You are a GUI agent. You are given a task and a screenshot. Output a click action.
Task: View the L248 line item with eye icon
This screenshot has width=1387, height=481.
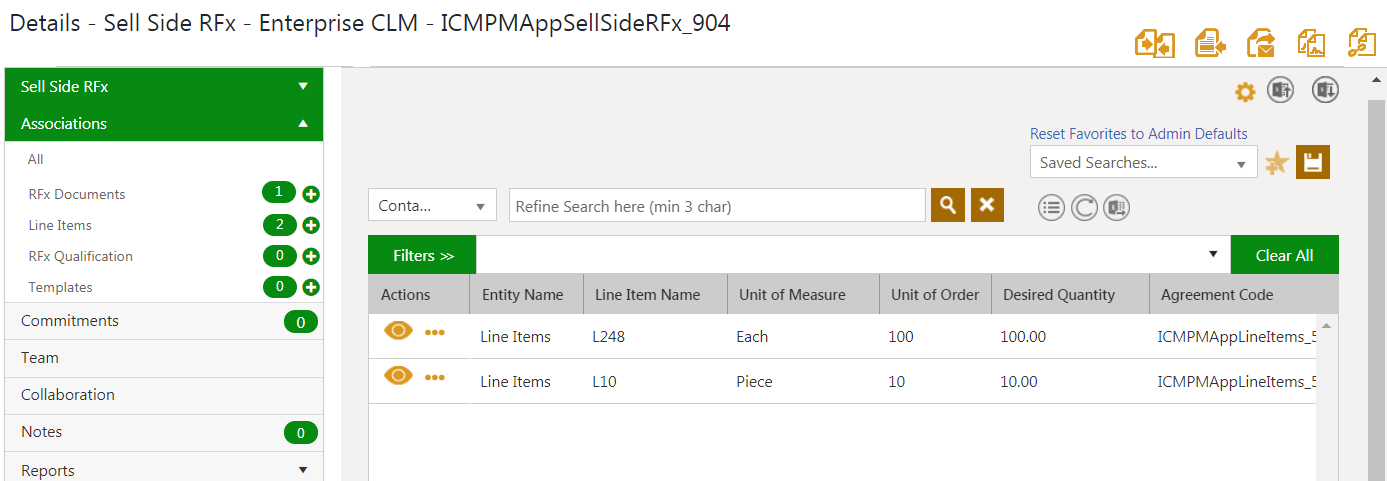(x=398, y=331)
